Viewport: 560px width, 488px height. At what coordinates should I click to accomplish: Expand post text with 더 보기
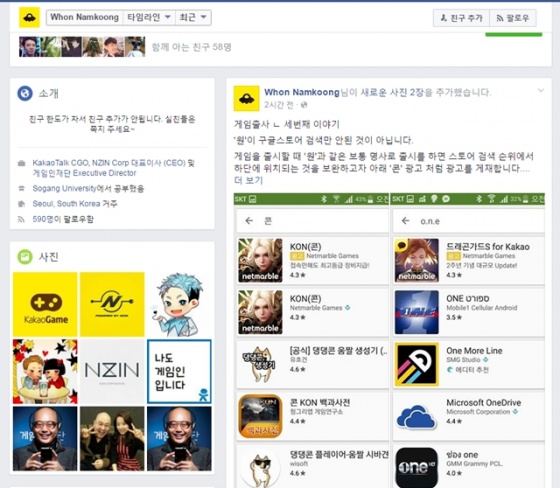(249, 180)
